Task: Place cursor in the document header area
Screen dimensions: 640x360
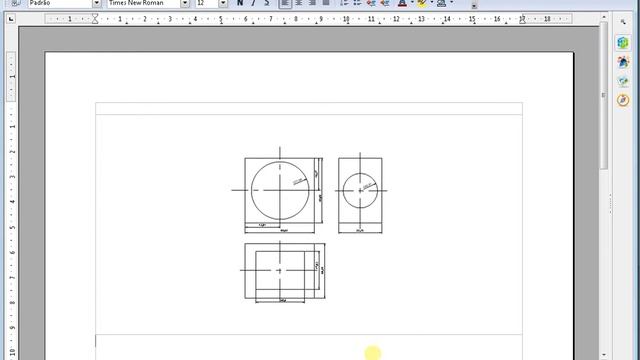Action: tap(309, 109)
